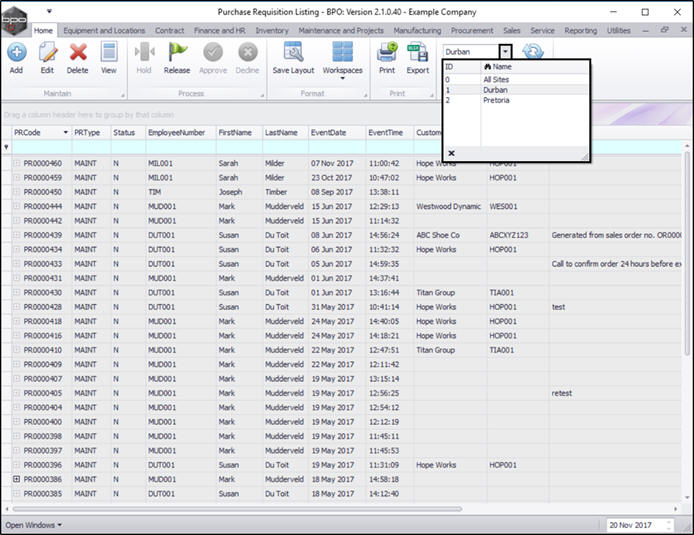Click the vertical scrollbar of the grid

tap(687, 252)
